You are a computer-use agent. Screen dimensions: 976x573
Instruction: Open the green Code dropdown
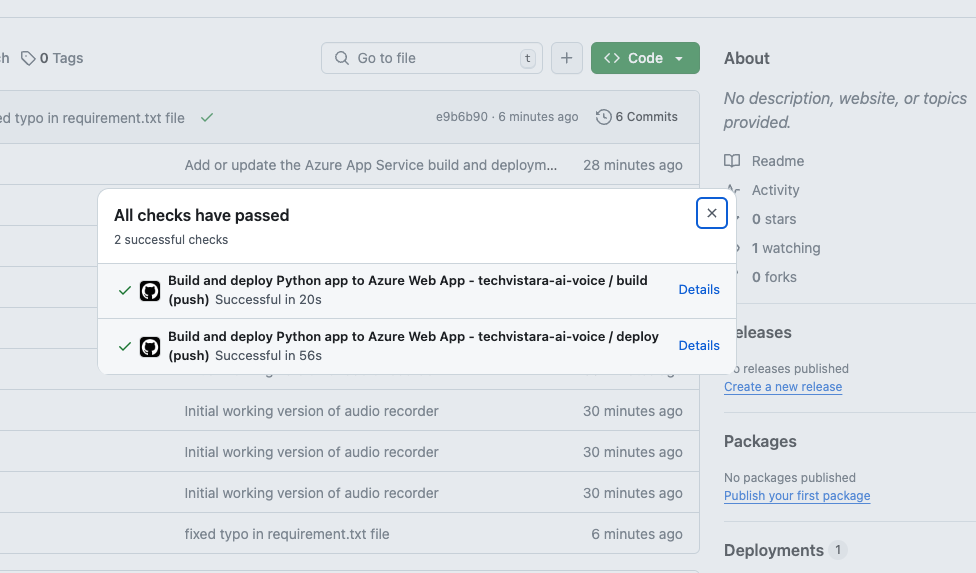tap(645, 58)
